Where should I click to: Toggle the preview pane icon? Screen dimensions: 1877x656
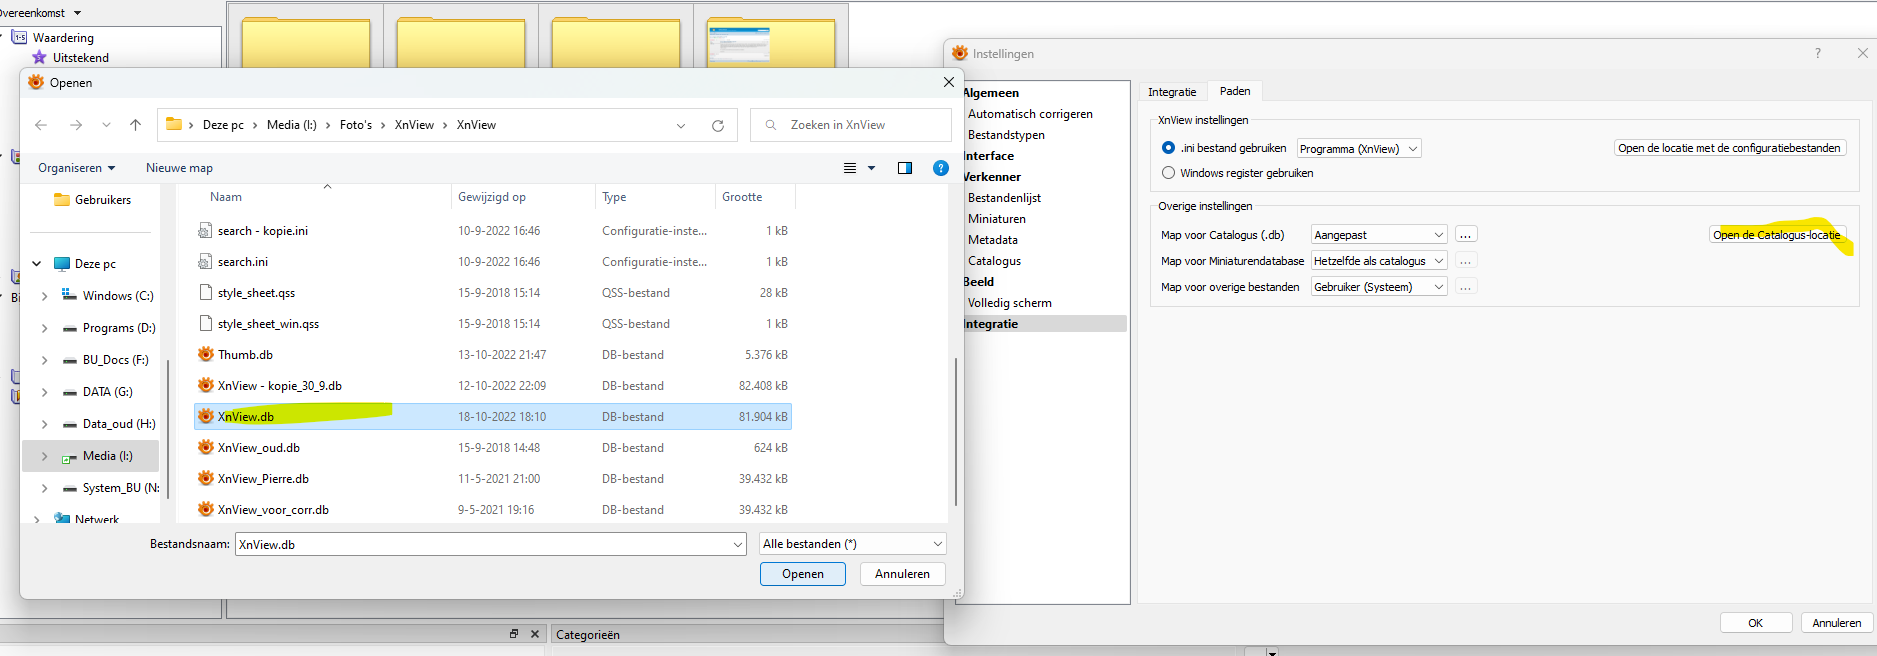tap(905, 168)
